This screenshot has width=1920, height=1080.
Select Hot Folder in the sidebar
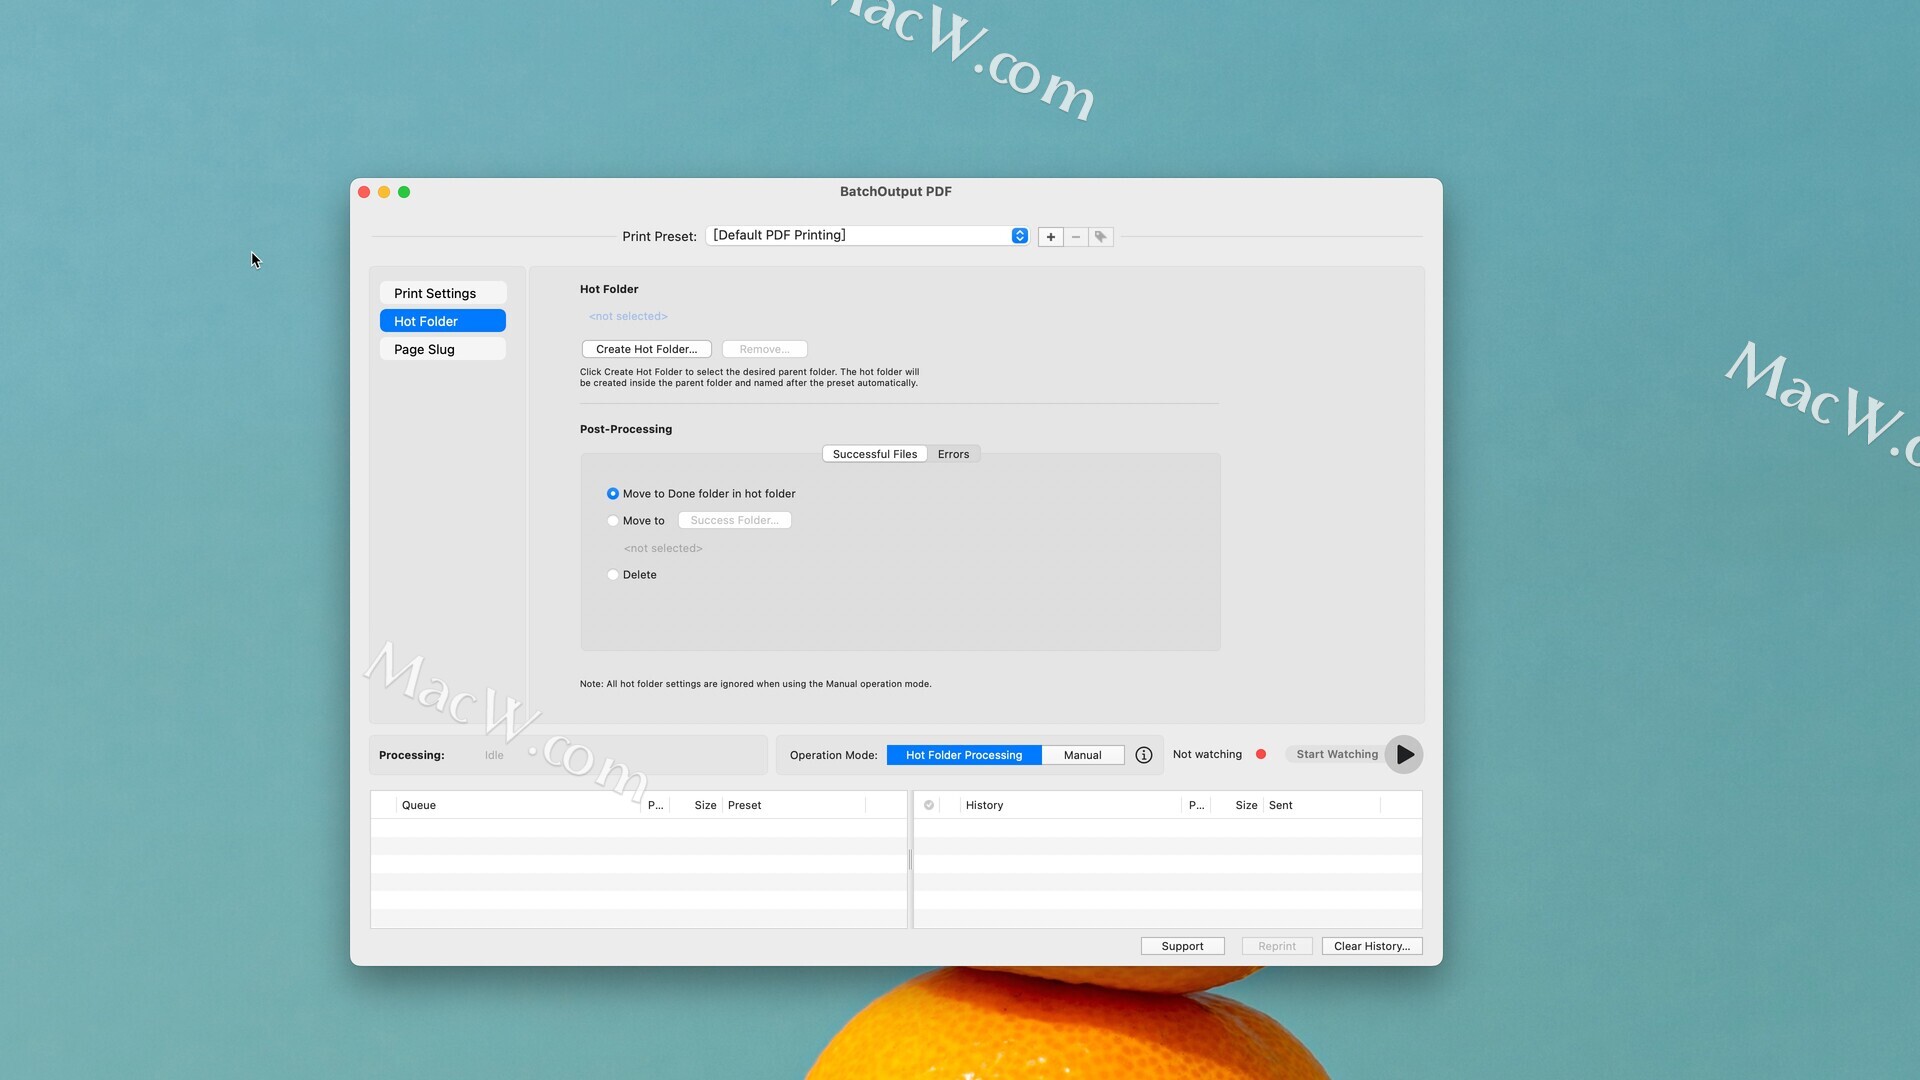[x=443, y=321]
